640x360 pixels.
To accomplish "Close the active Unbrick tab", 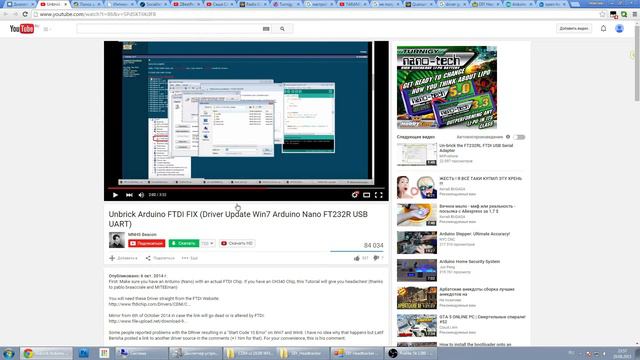I will pos(65,4).
